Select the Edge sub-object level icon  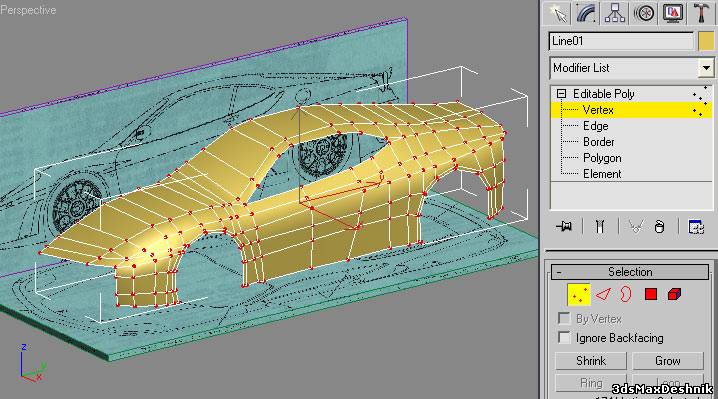(x=603, y=294)
